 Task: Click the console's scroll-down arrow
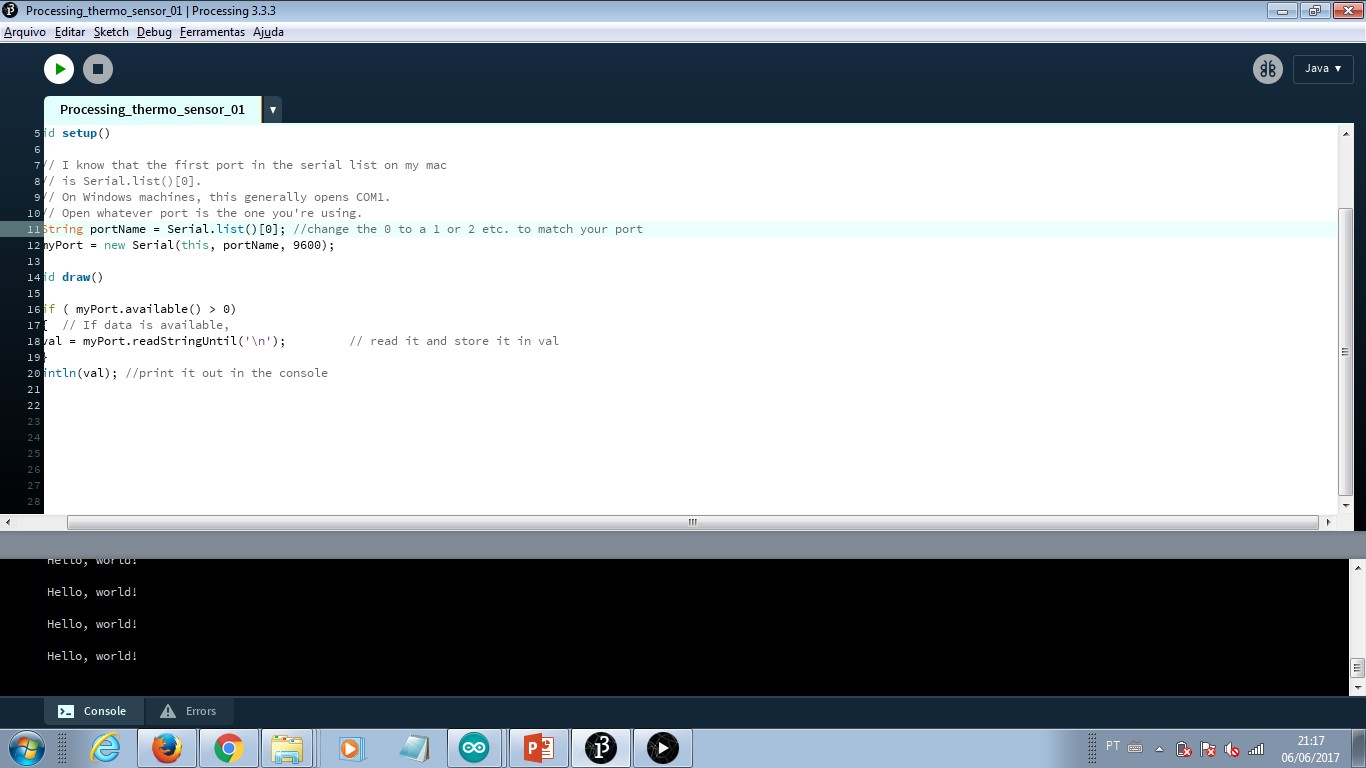[1357, 688]
